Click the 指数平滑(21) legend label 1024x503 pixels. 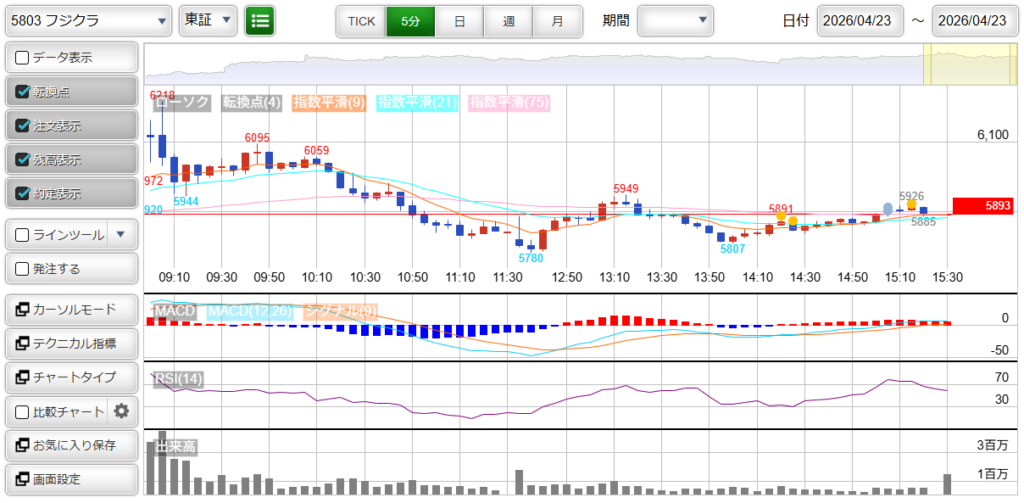point(417,102)
